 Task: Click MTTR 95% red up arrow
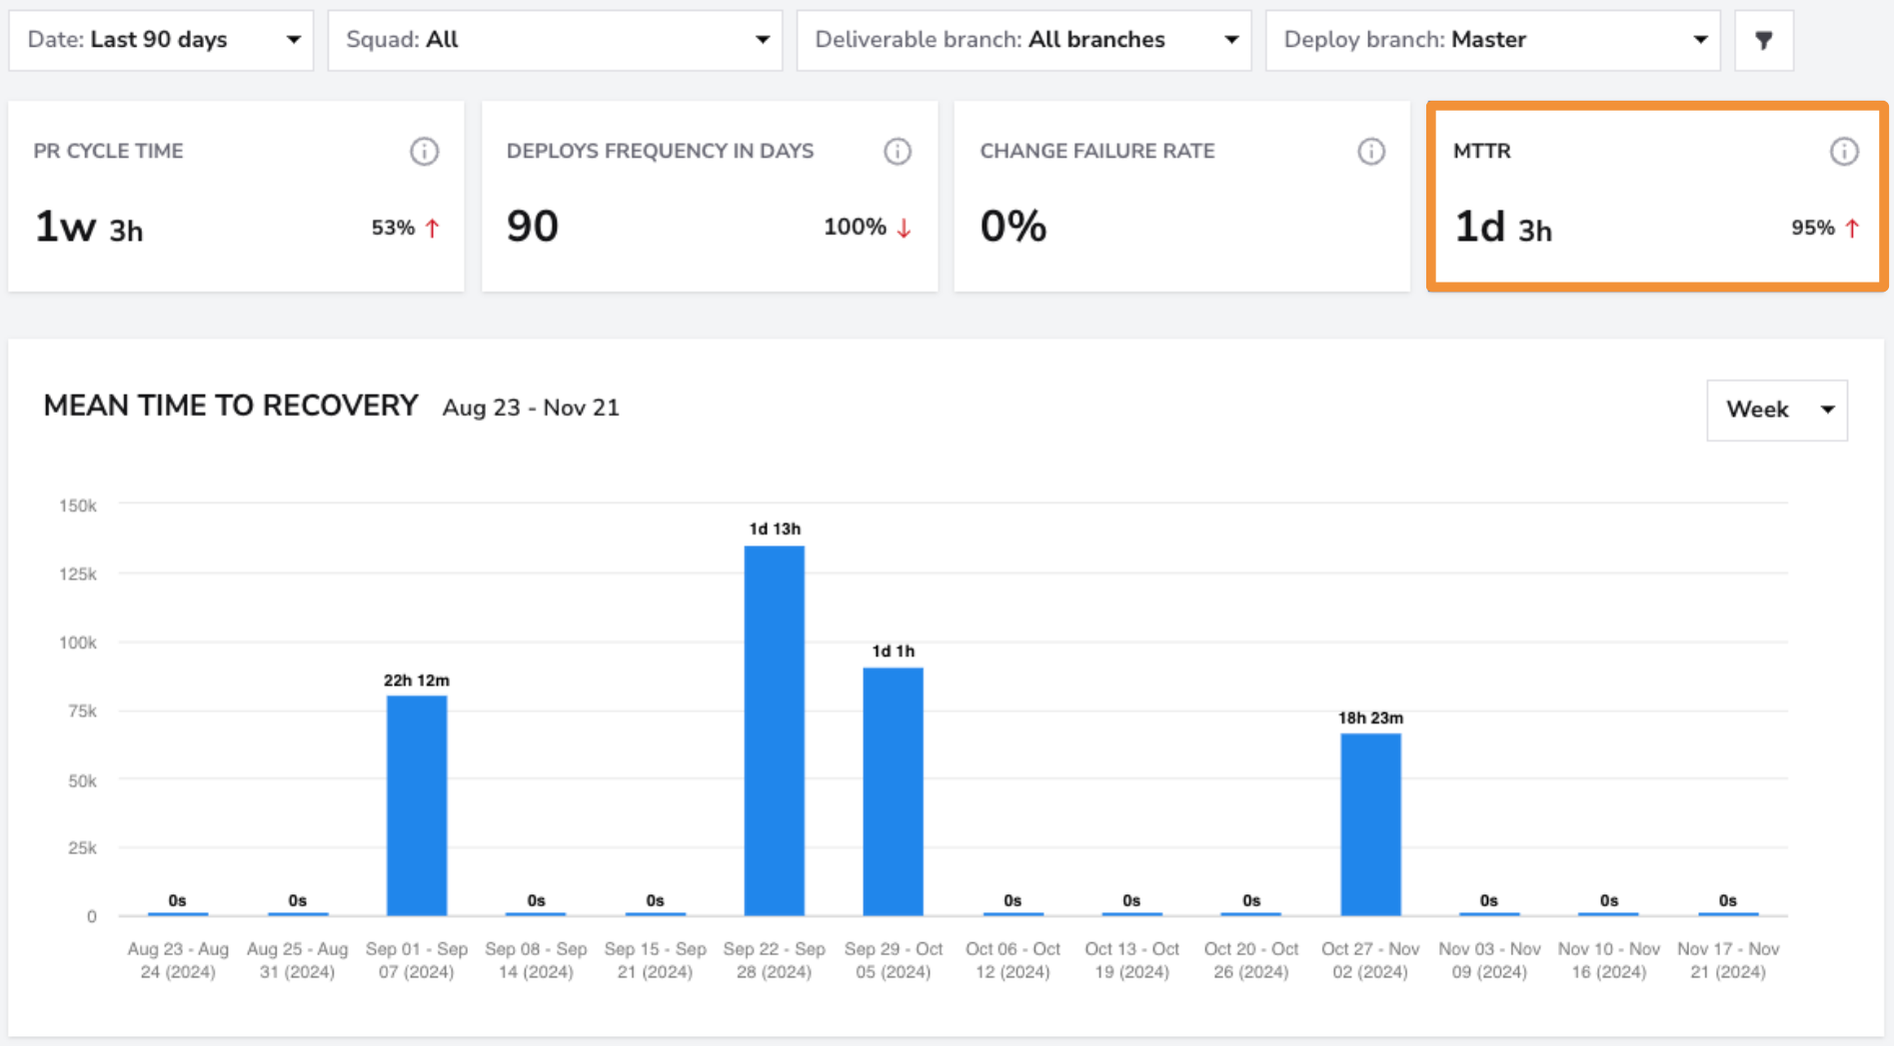[1852, 228]
